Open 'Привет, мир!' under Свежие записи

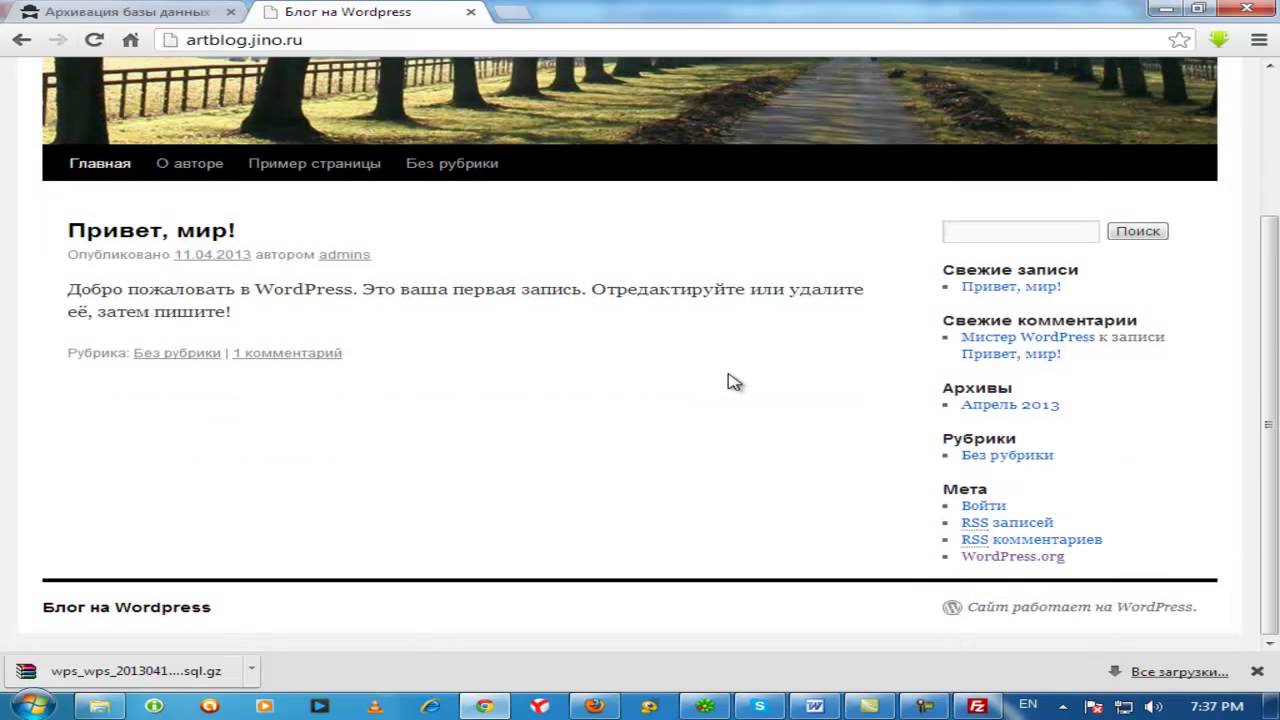coord(1011,286)
